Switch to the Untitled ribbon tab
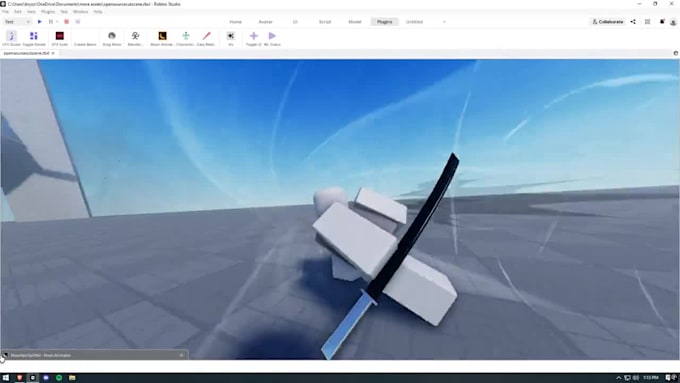 pos(414,22)
